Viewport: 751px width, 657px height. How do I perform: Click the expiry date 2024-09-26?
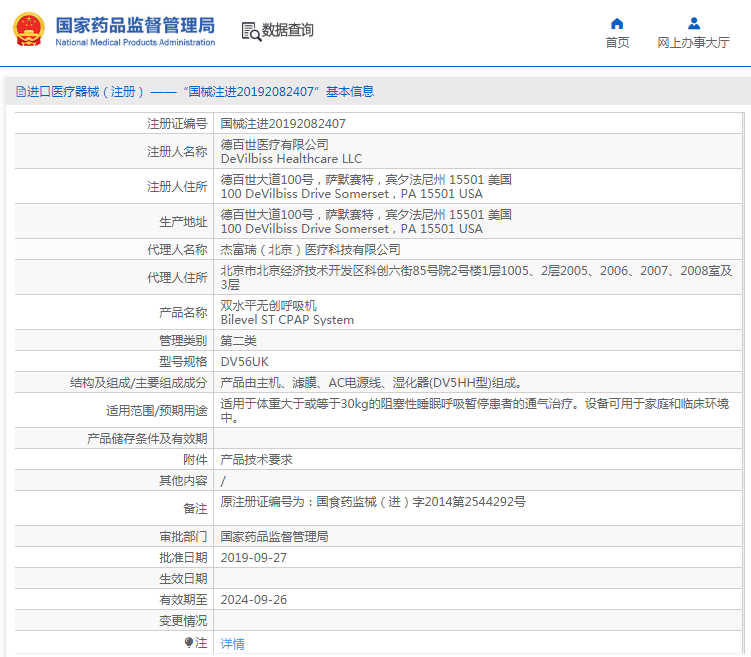point(252,600)
